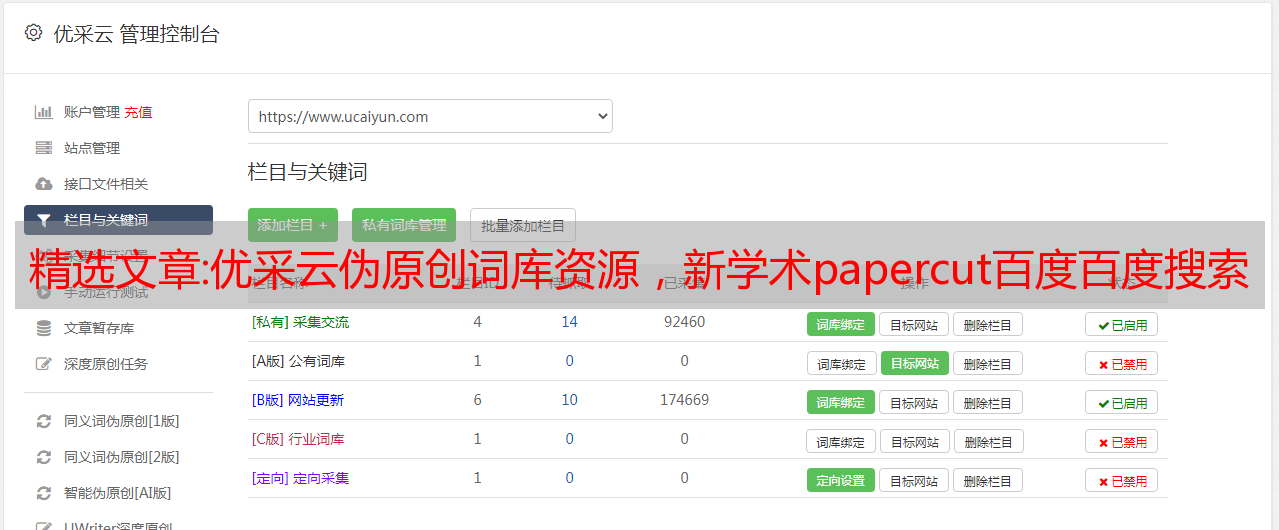Open 同义词伪原创[2版] in the sidebar
Image resolution: width=1279 pixels, height=530 pixels.
point(121,457)
